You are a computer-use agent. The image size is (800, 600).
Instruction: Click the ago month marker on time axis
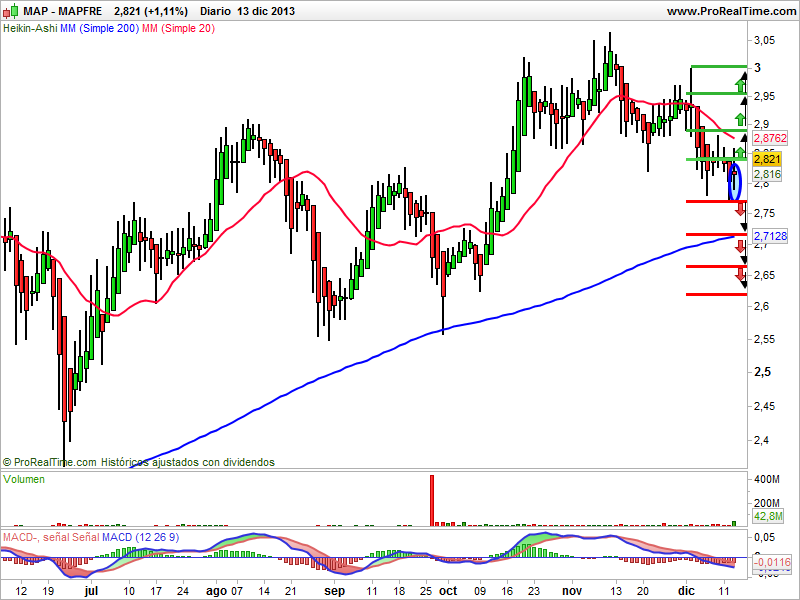pos(216,591)
